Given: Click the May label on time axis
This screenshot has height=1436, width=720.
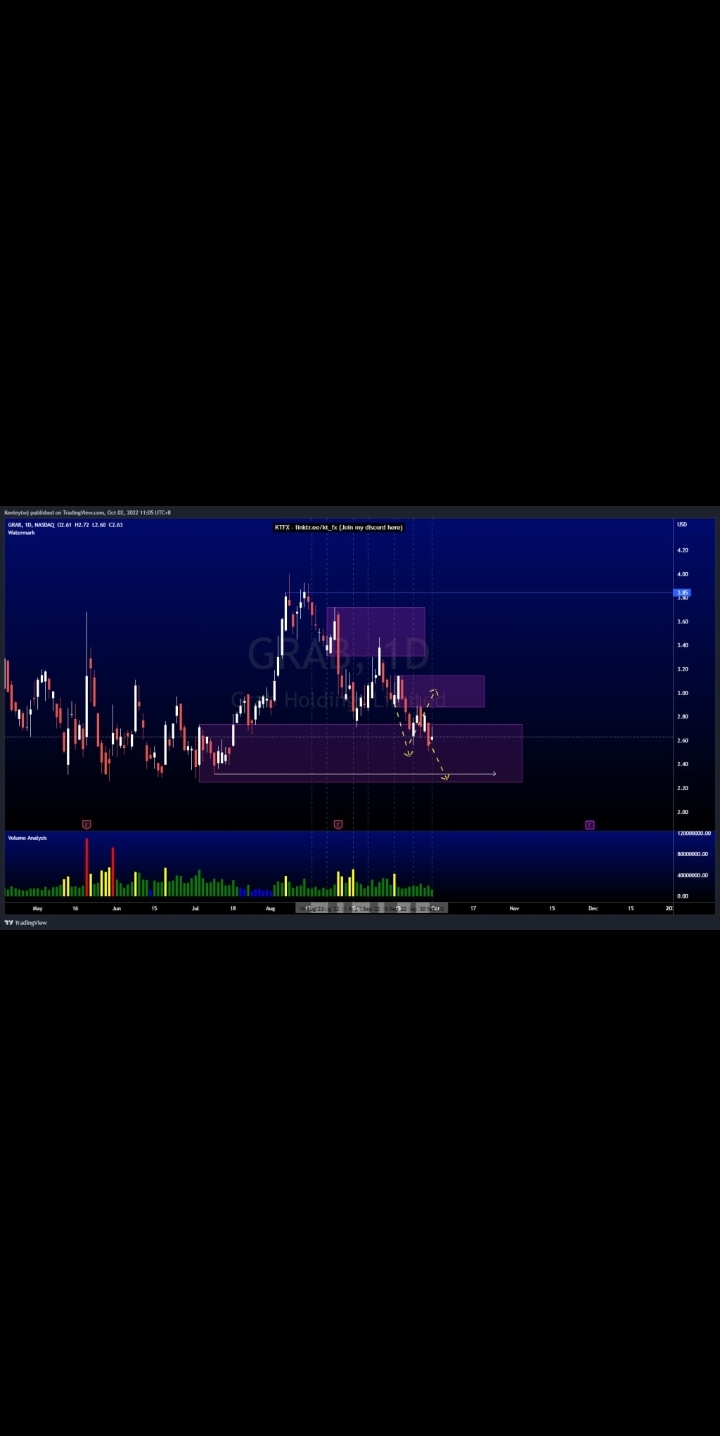Looking at the screenshot, I should [38, 908].
